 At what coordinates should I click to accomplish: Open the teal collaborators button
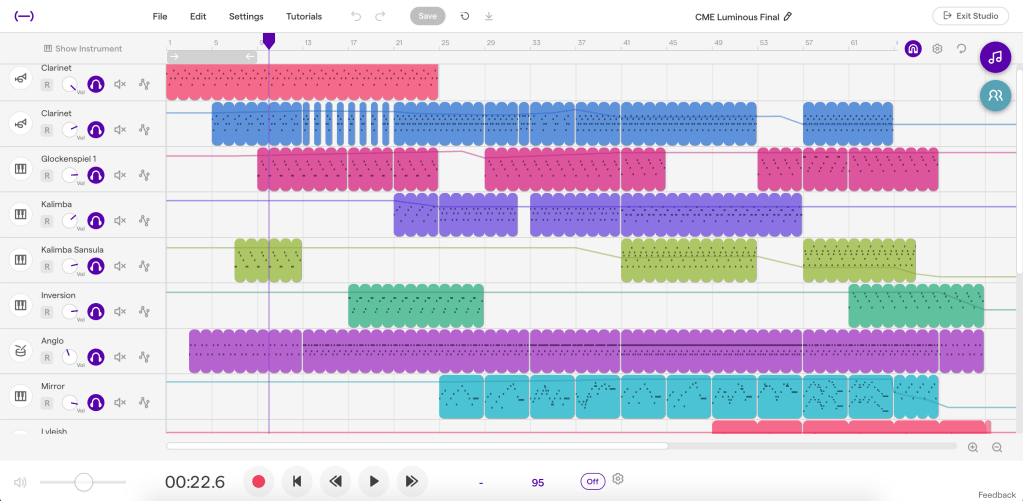(994, 95)
